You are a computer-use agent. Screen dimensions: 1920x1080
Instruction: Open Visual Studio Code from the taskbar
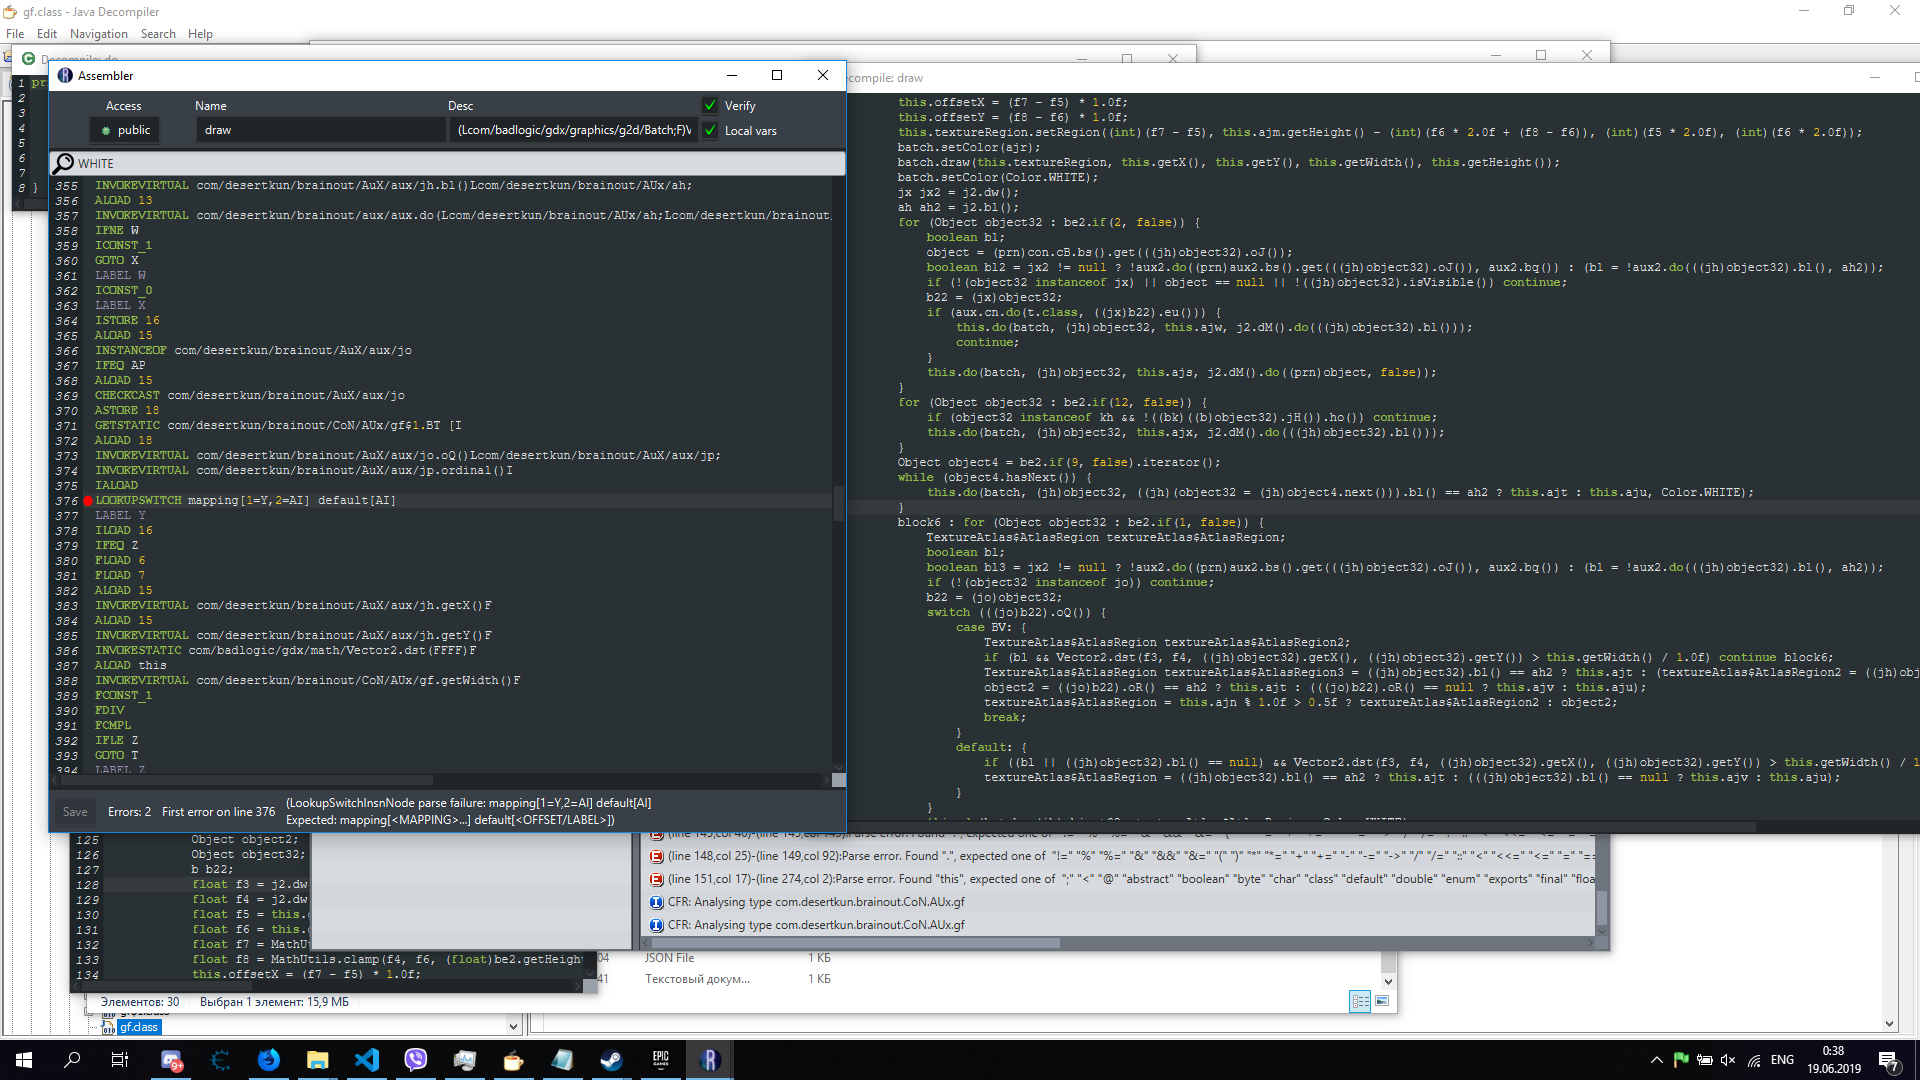(x=367, y=1060)
